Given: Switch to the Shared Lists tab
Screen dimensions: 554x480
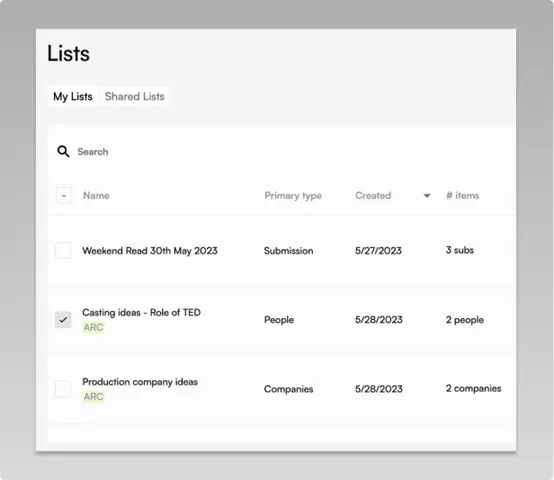Looking at the screenshot, I should 135,96.
